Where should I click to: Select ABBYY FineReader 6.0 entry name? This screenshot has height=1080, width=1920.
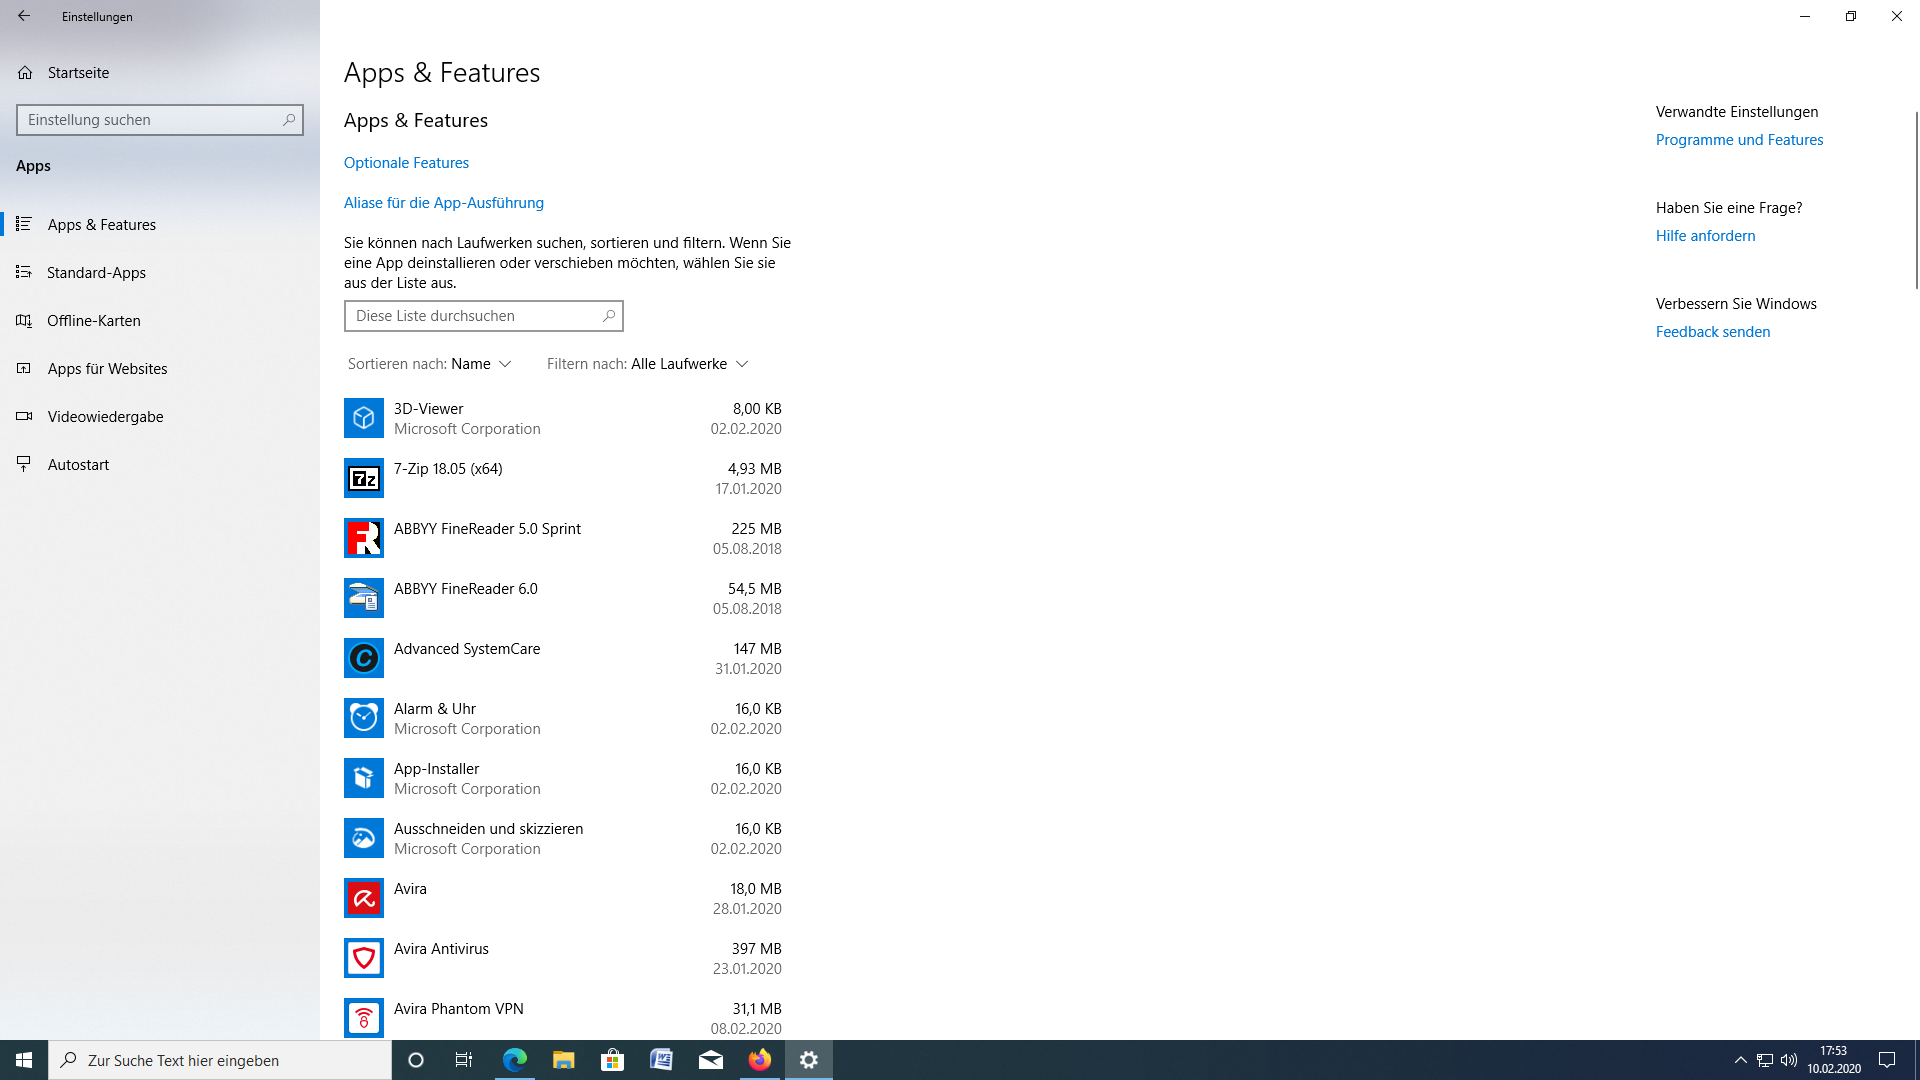pyautogui.click(x=466, y=589)
